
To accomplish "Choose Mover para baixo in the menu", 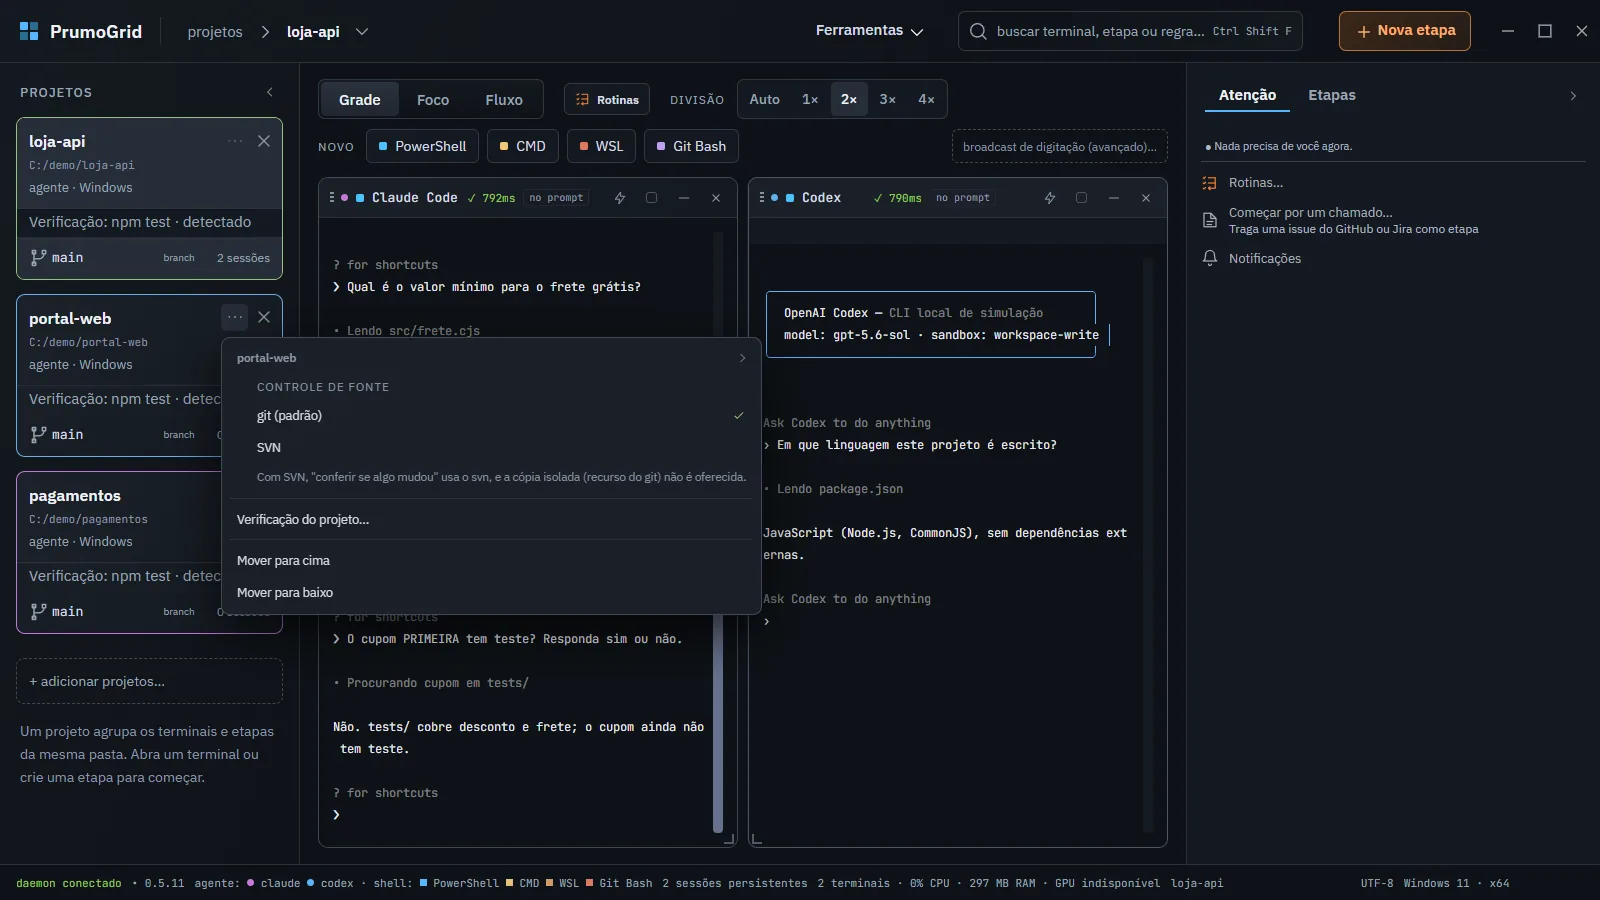I will (491, 593).
